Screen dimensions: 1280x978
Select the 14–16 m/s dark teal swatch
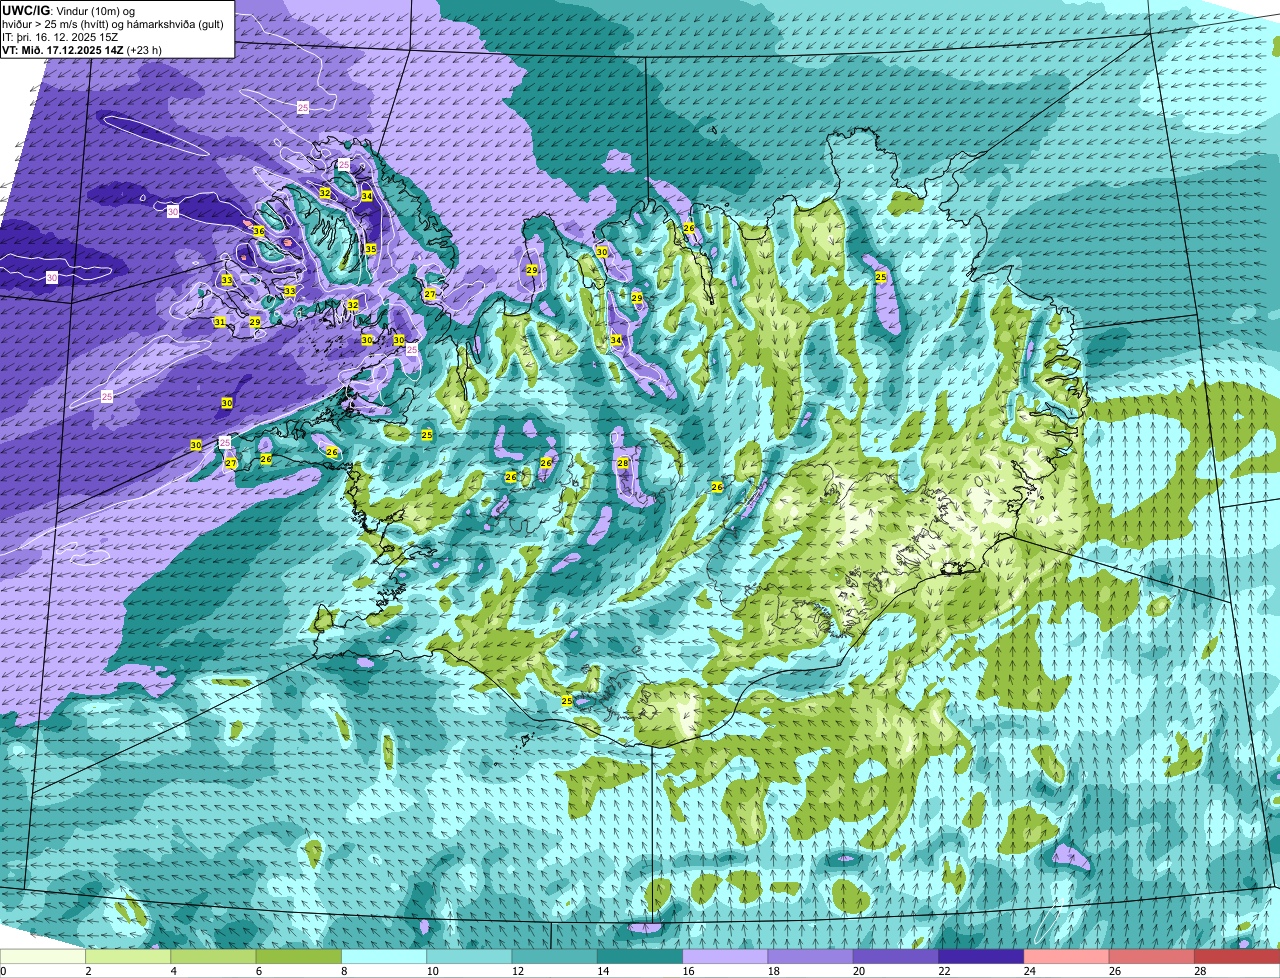(640, 956)
